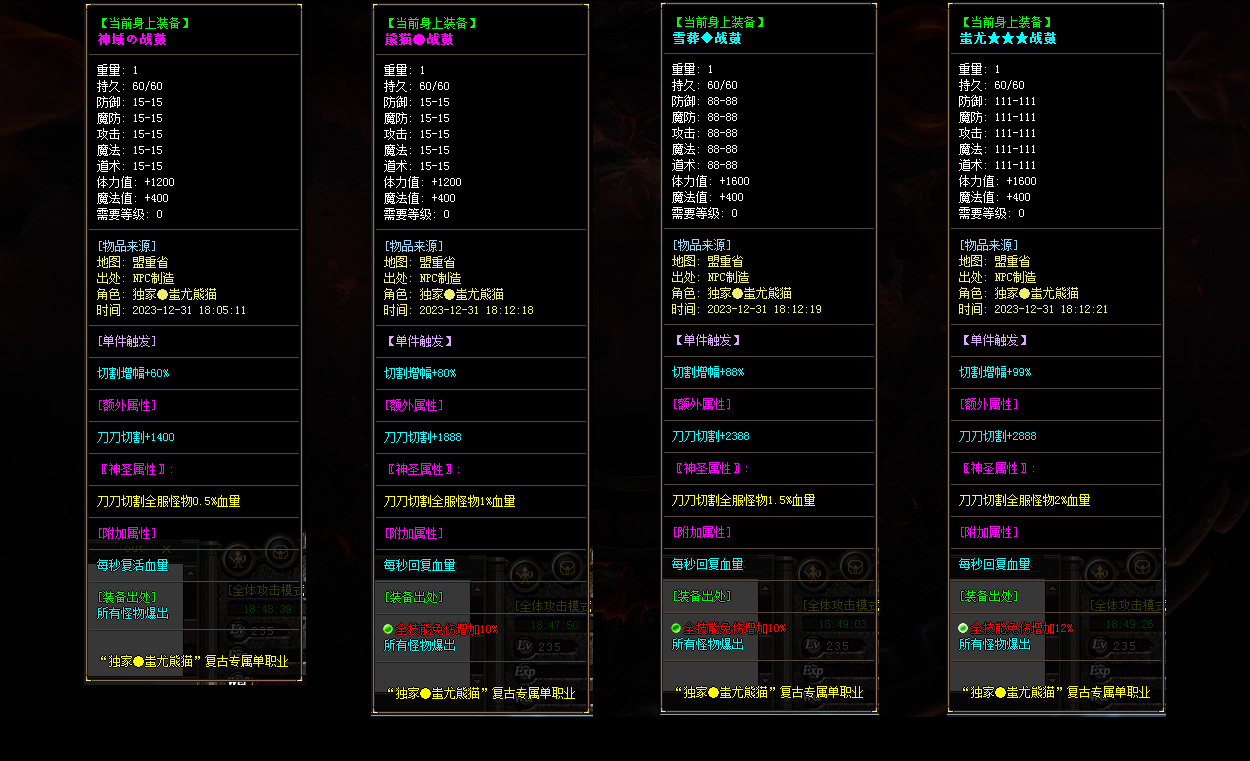Open the bag icon in 蚩尤★★★战鼓 panel
This screenshot has width=1250, height=761.
coord(1141,566)
